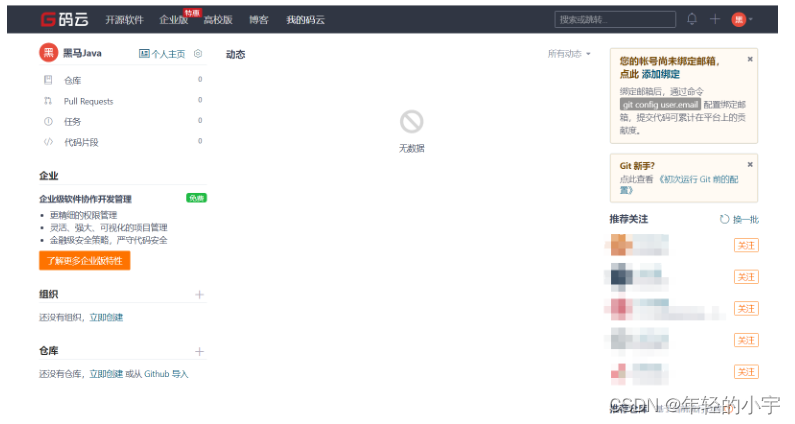Follow the second recommended user

(746, 277)
